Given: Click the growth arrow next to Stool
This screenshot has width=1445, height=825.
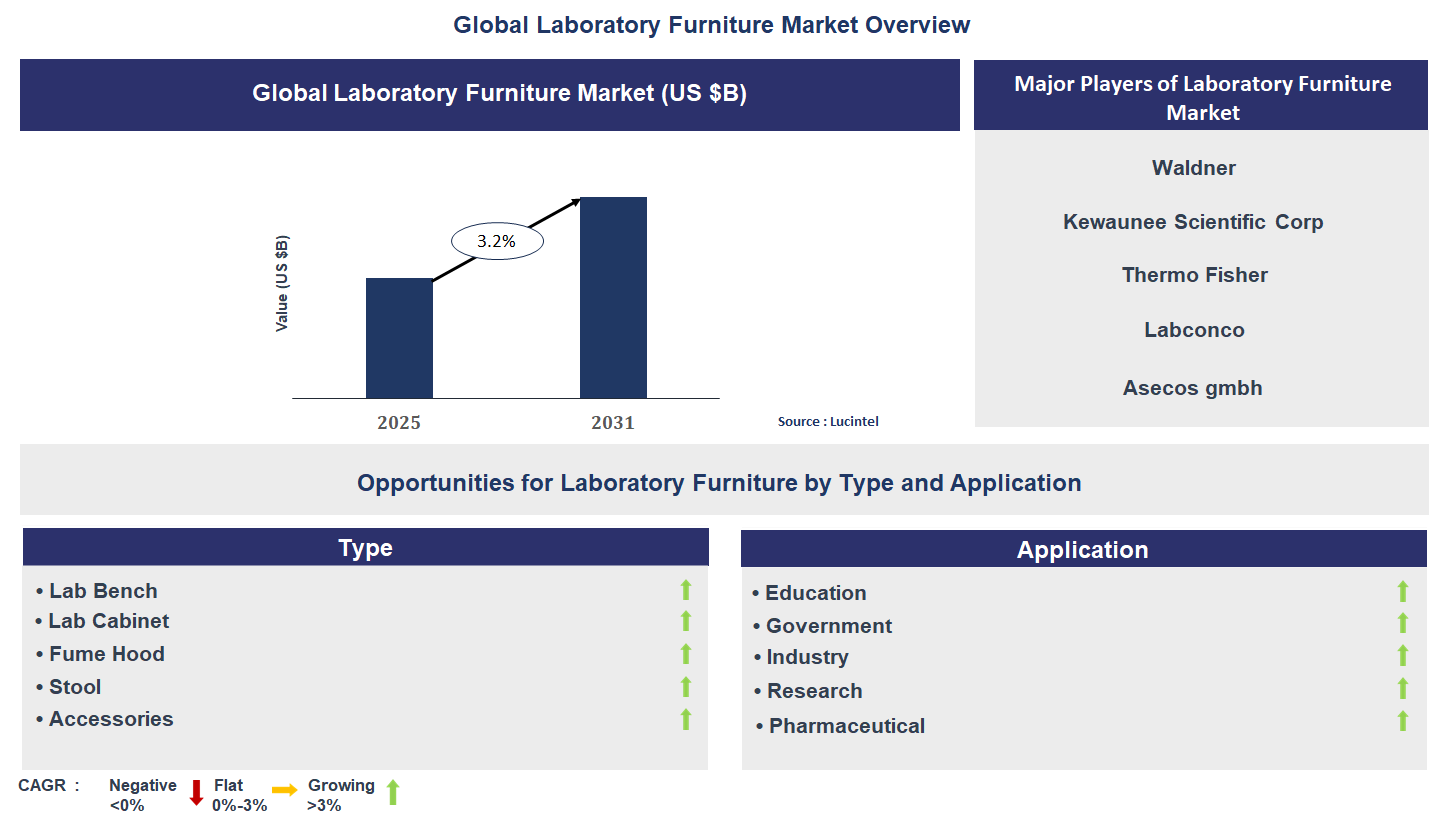Looking at the screenshot, I should (x=685, y=687).
